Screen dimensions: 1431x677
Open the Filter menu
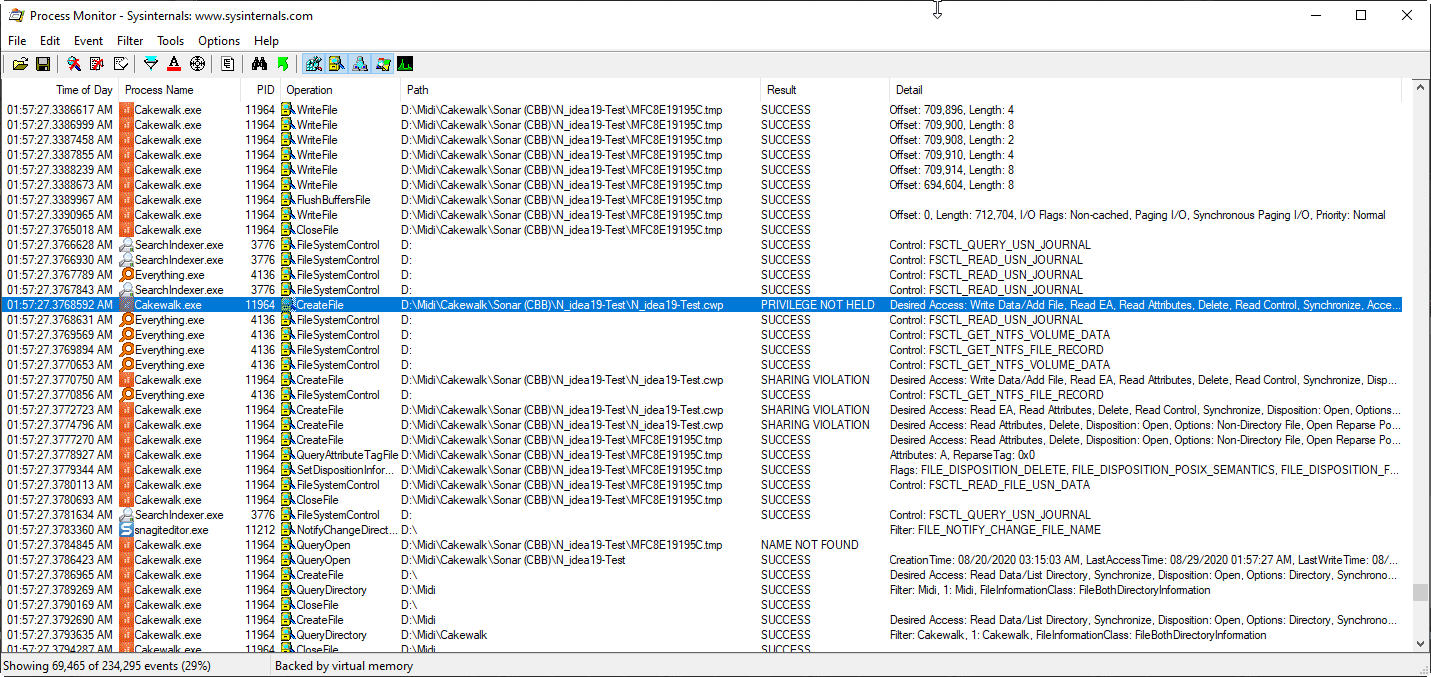(130, 41)
